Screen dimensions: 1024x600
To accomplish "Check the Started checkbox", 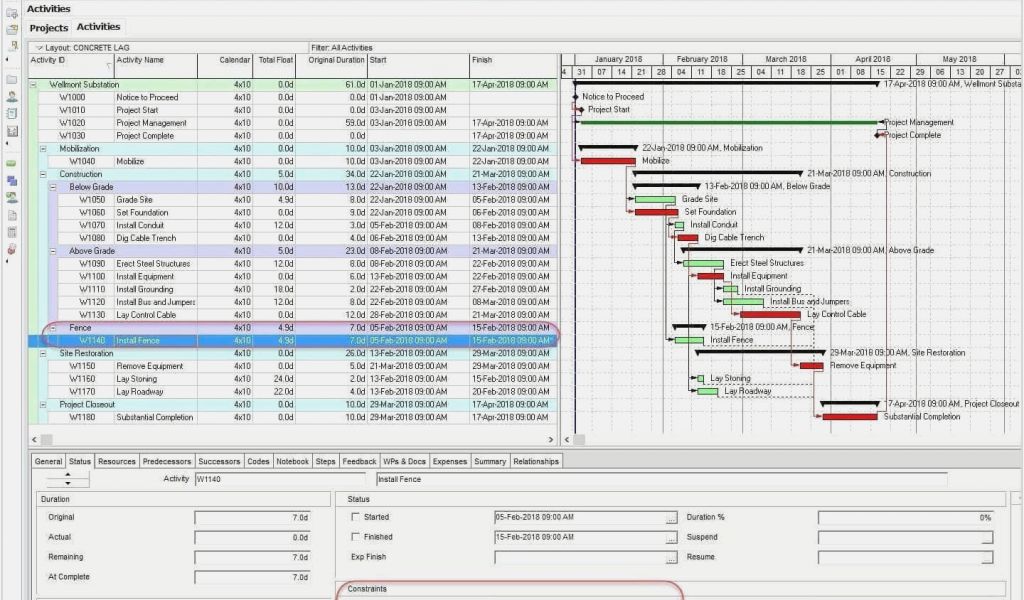I will 355,517.
